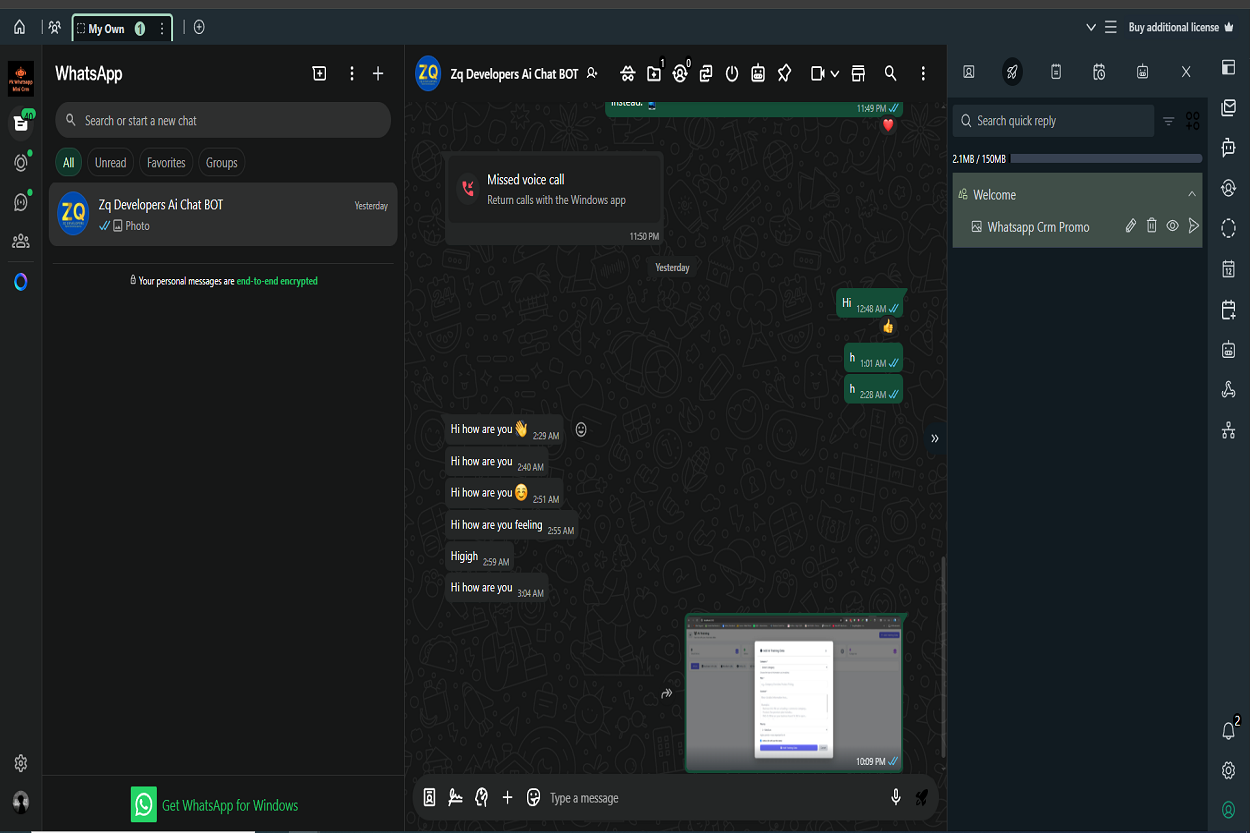
Task: Click the microphone voice message icon
Action: [896, 797]
